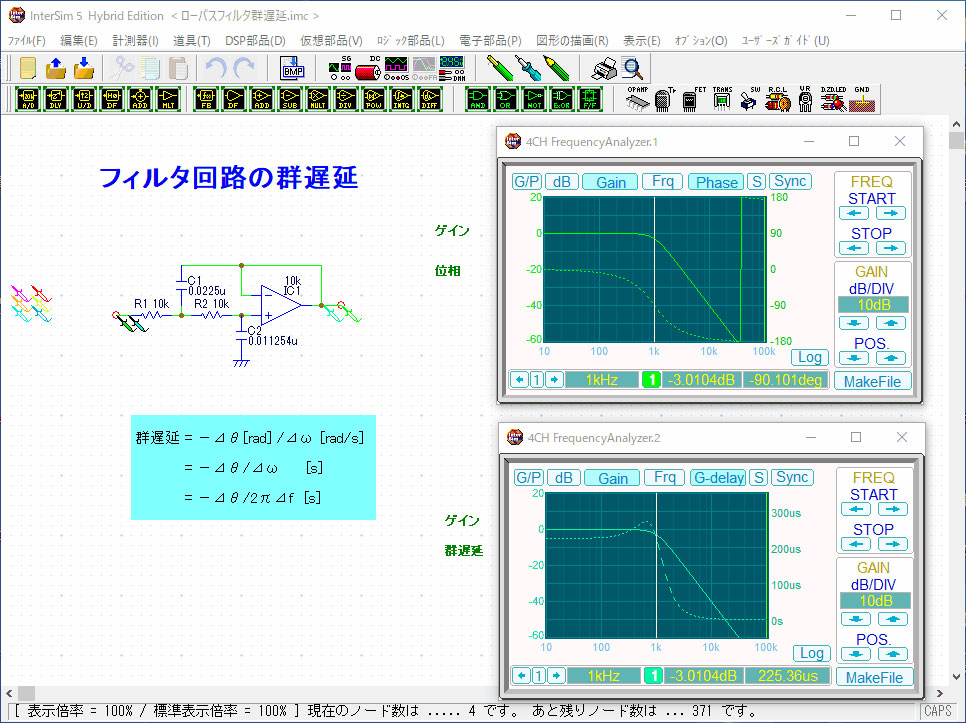The image size is (966, 723).
Task: Raise GAIN POS. in FrequencyAnalyzer.1
Action: click(x=890, y=358)
